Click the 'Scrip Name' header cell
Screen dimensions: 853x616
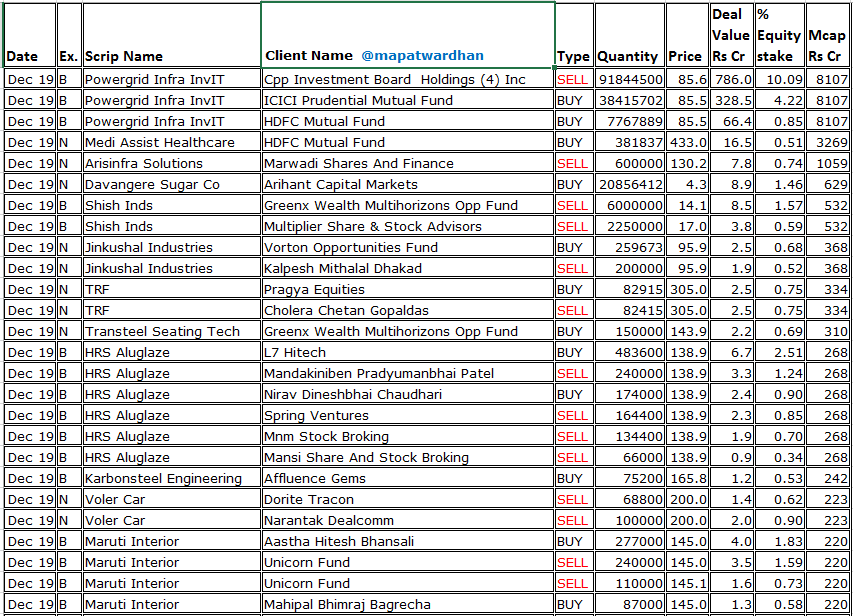pyautogui.click(x=171, y=35)
